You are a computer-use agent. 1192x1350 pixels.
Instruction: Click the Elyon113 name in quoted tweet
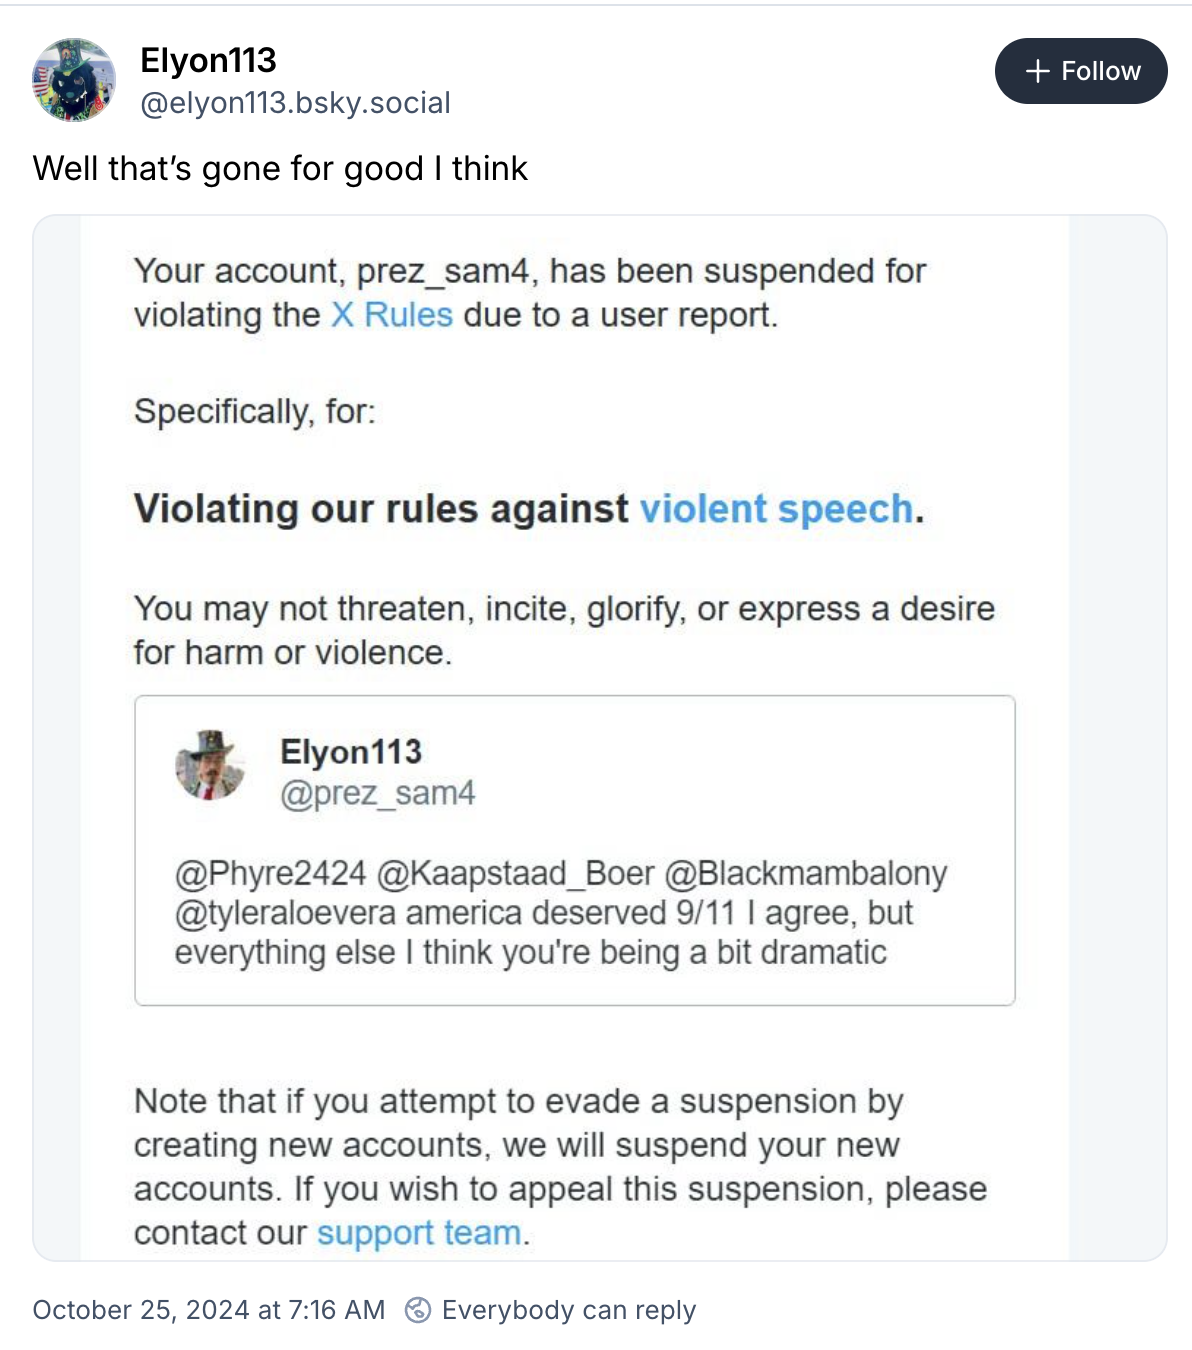coord(351,751)
